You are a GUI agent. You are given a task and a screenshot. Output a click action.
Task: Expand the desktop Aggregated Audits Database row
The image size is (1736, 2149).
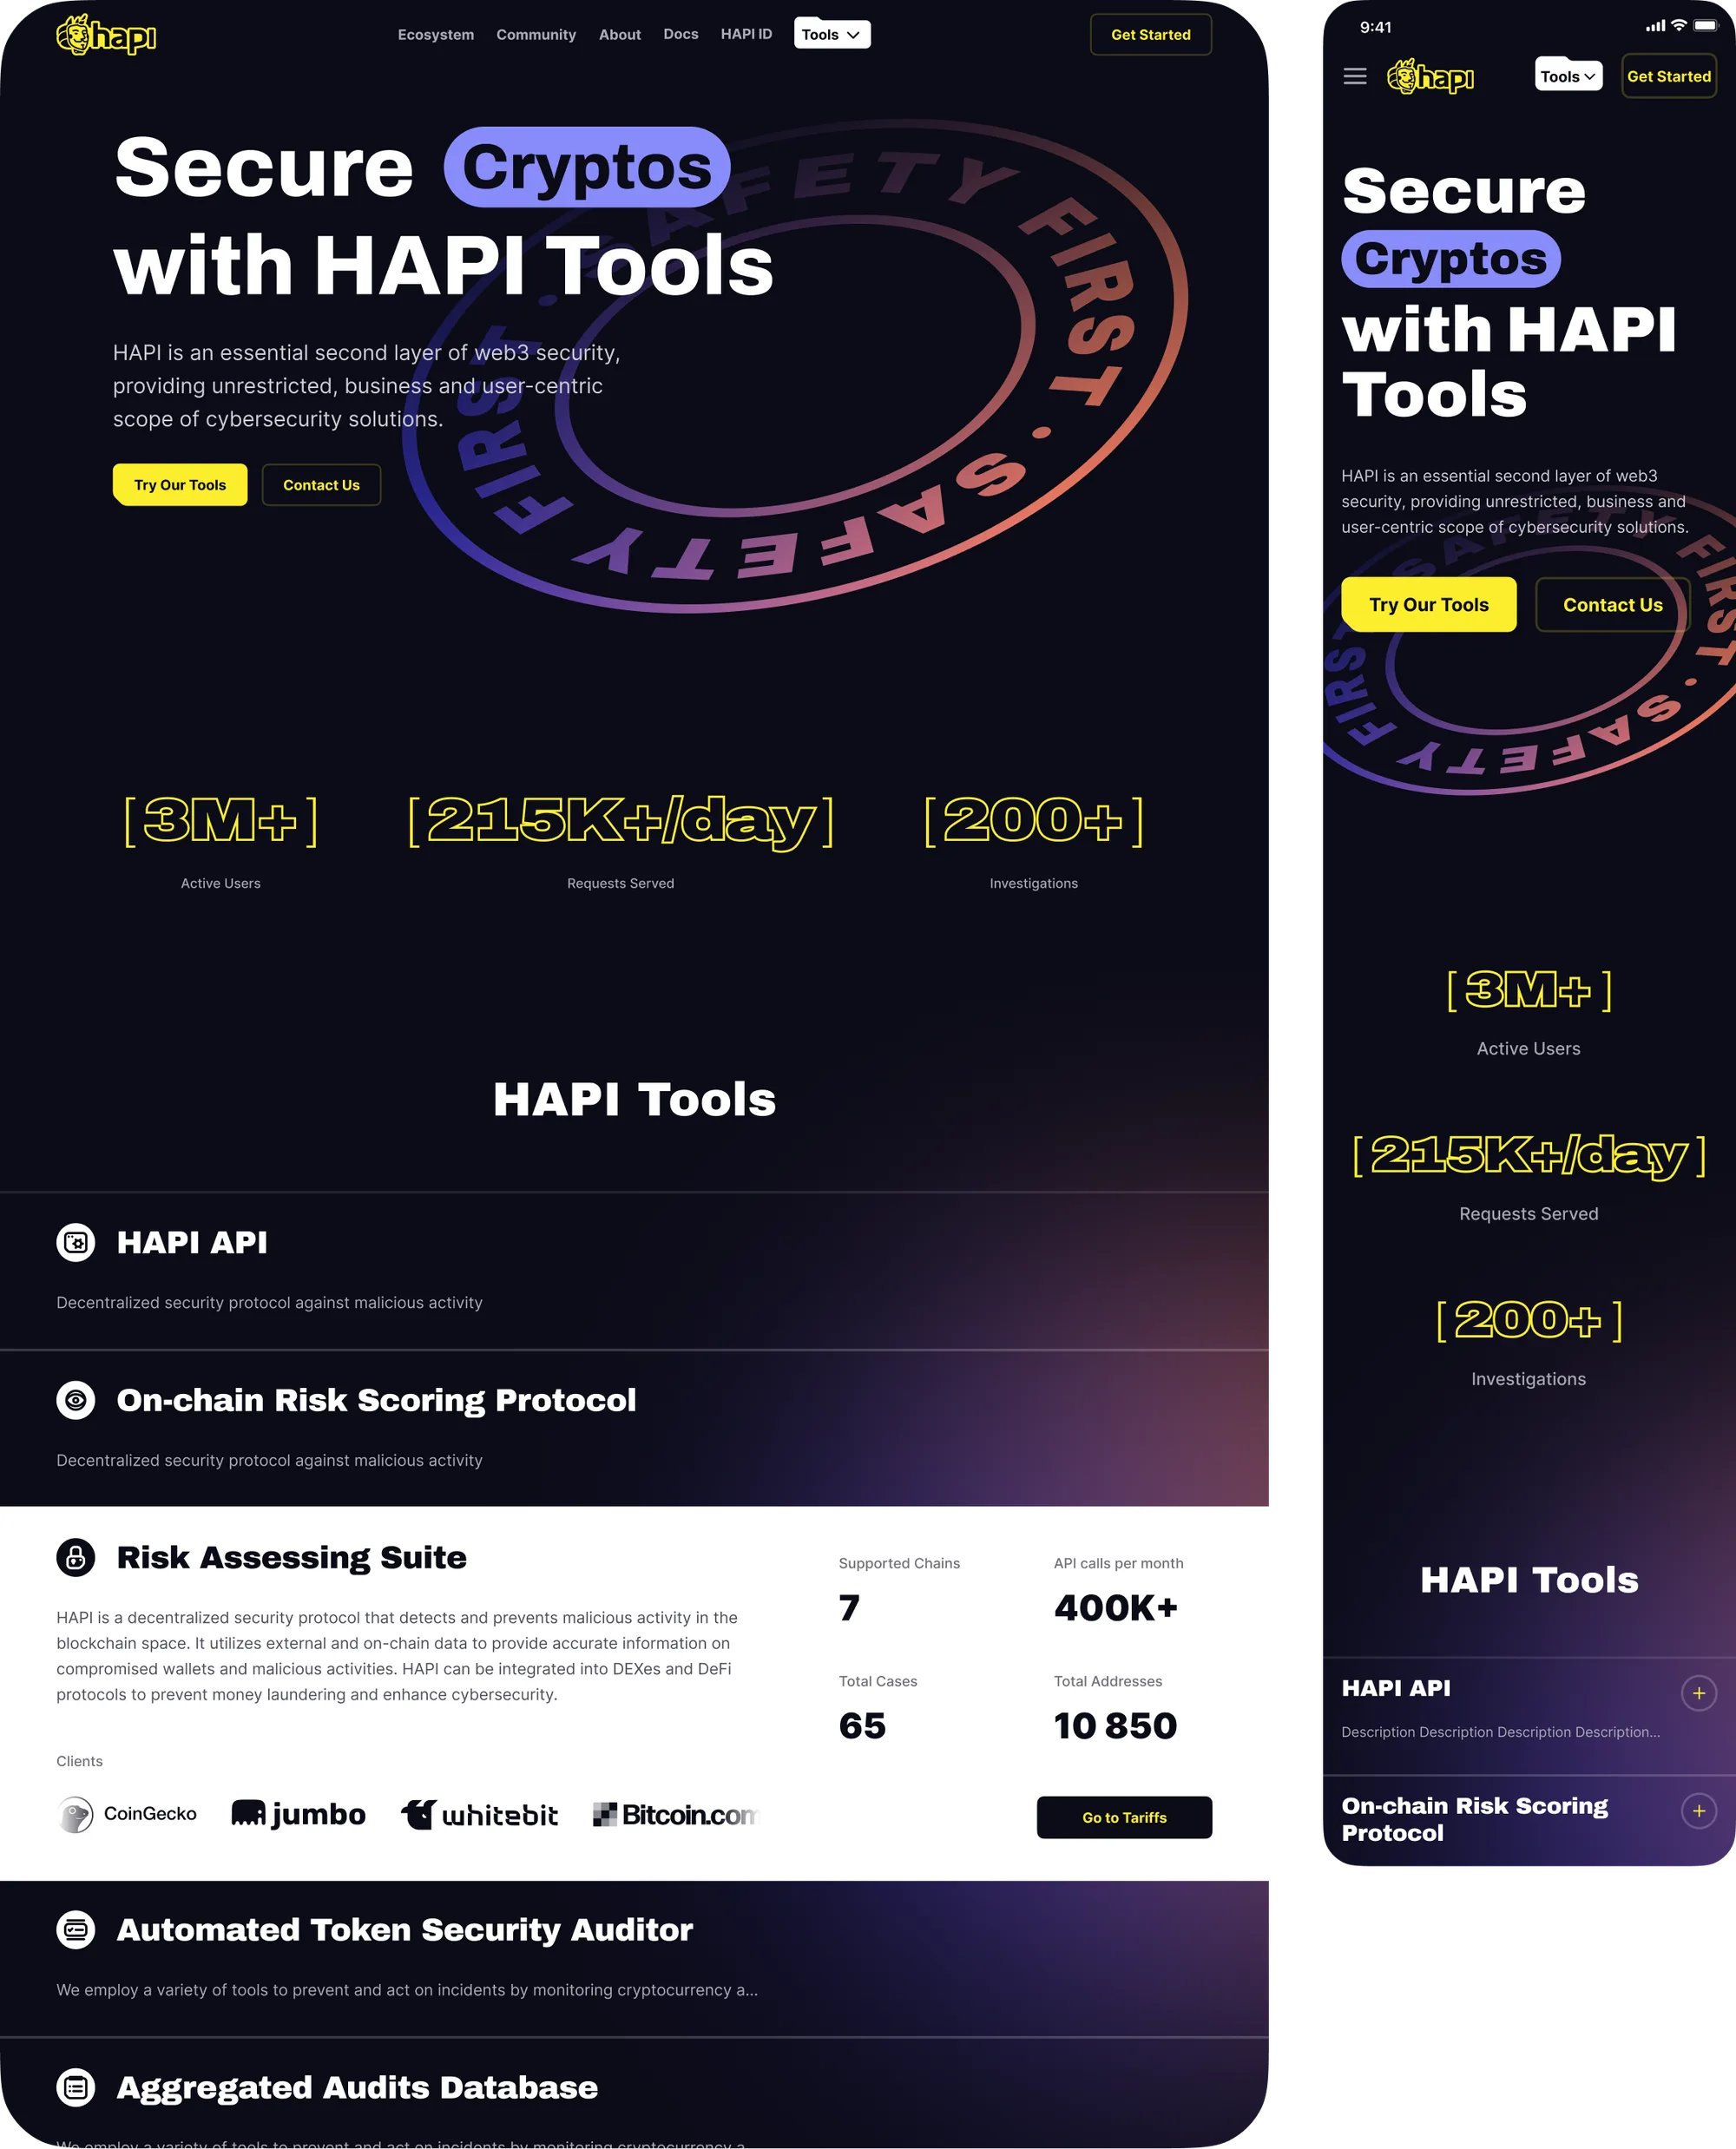pos(634,2093)
